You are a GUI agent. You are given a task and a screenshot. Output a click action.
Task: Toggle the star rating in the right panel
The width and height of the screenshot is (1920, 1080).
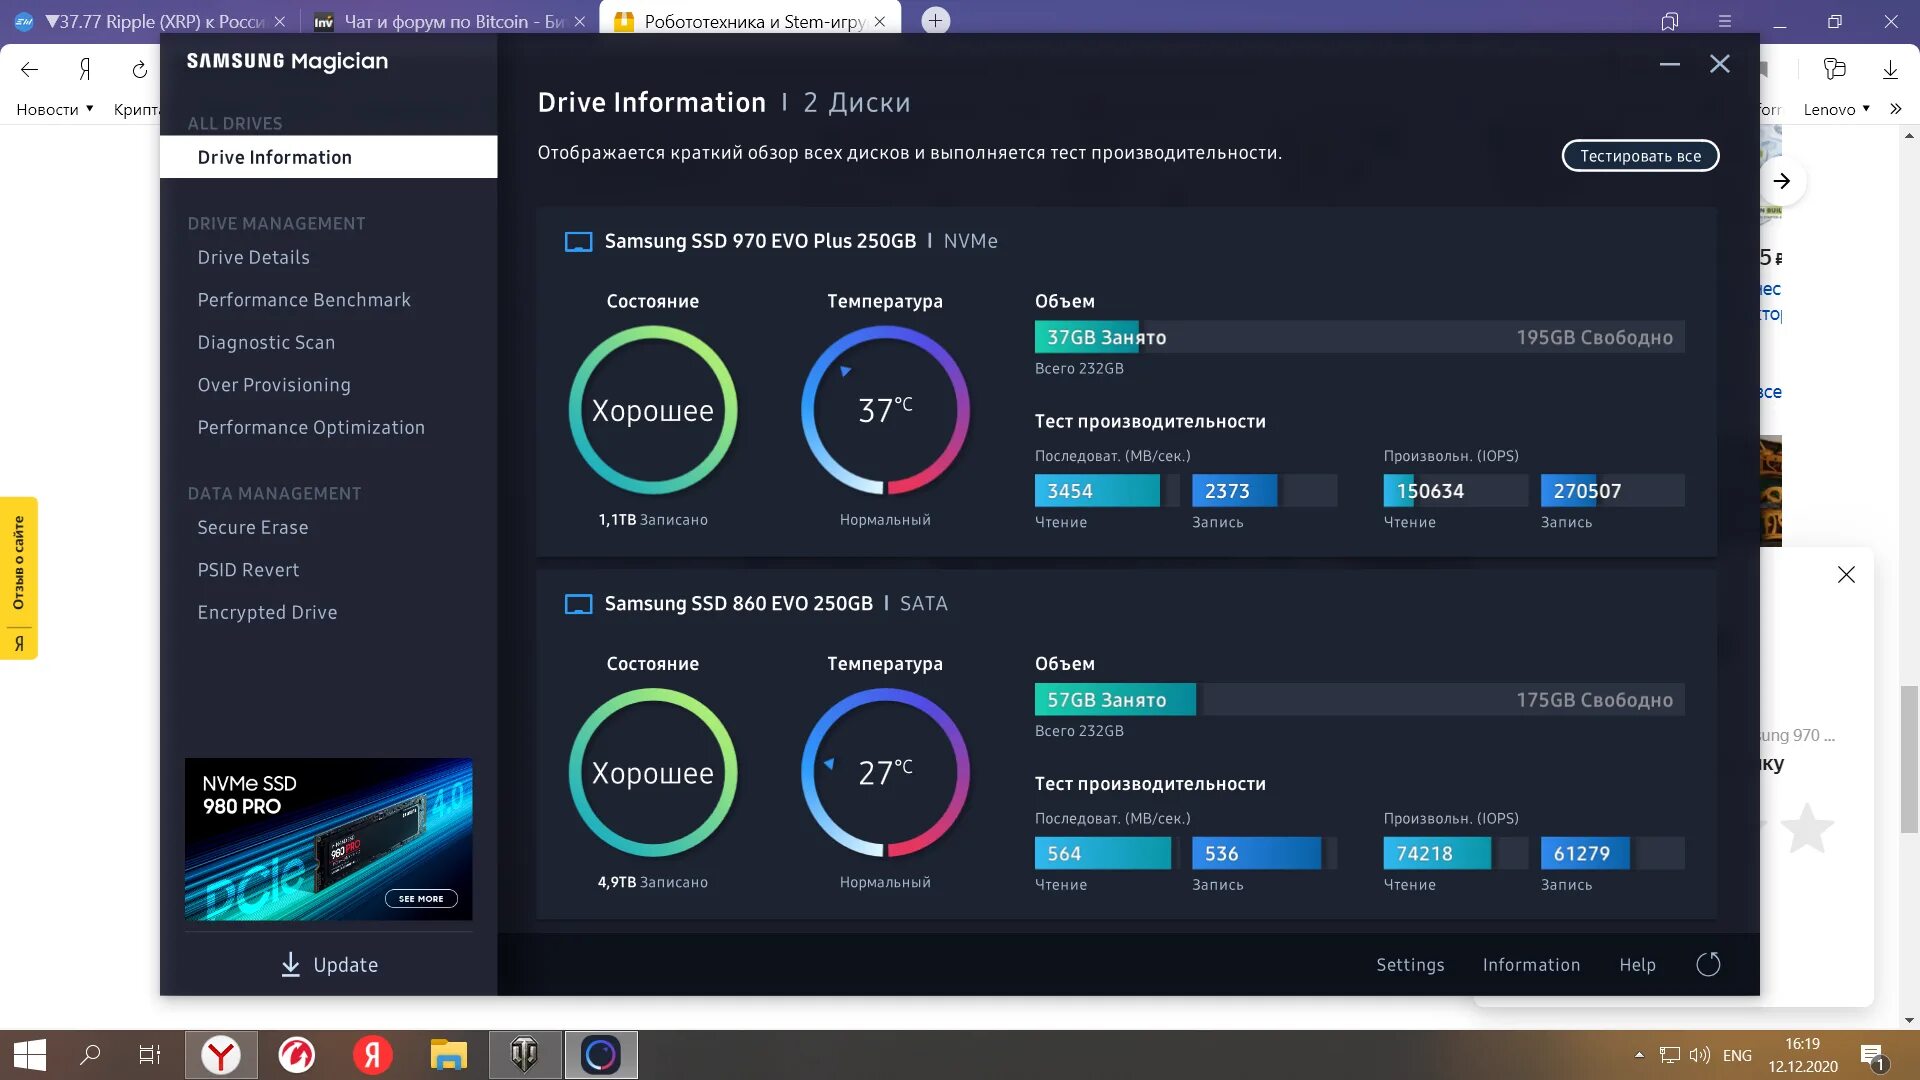click(1806, 828)
